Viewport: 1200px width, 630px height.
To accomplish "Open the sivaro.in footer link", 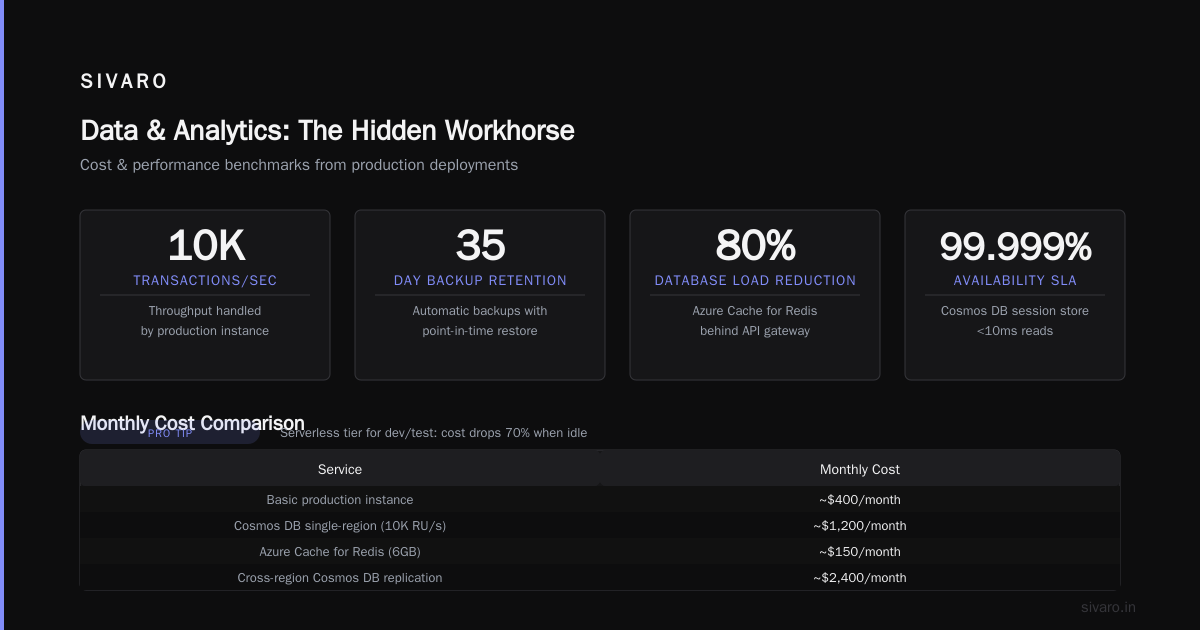I will [1109, 607].
